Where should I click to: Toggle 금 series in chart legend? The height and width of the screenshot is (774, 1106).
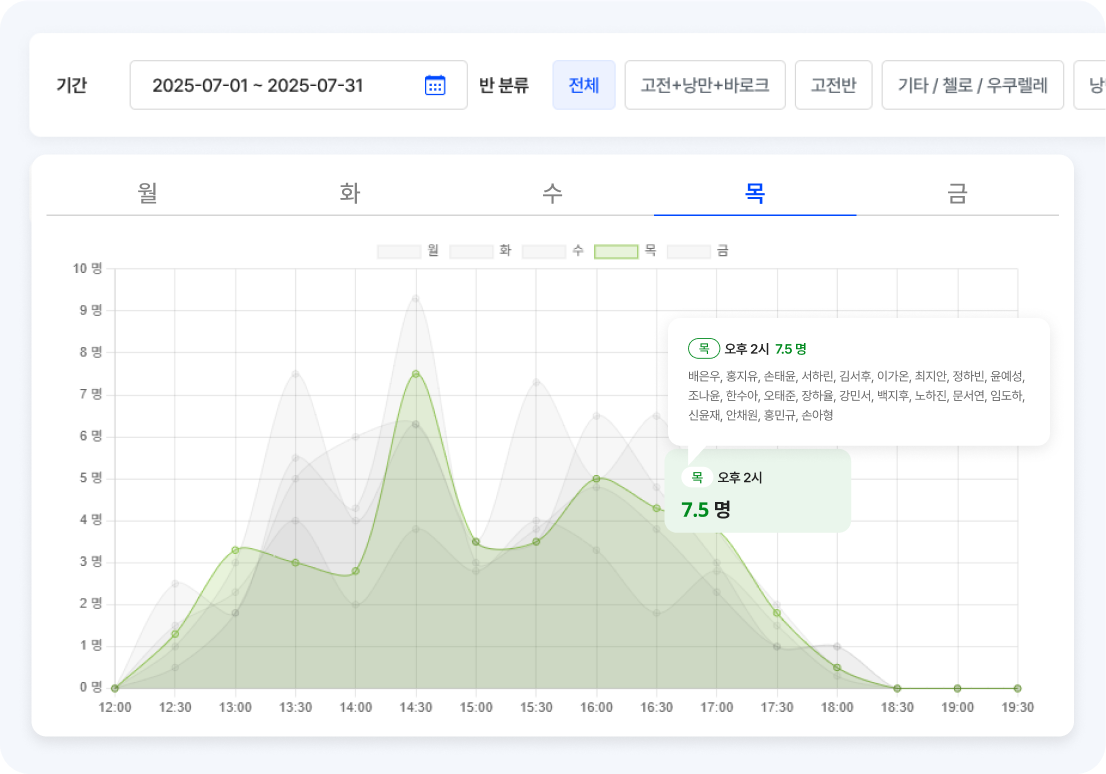pyautogui.click(x=688, y=251)
